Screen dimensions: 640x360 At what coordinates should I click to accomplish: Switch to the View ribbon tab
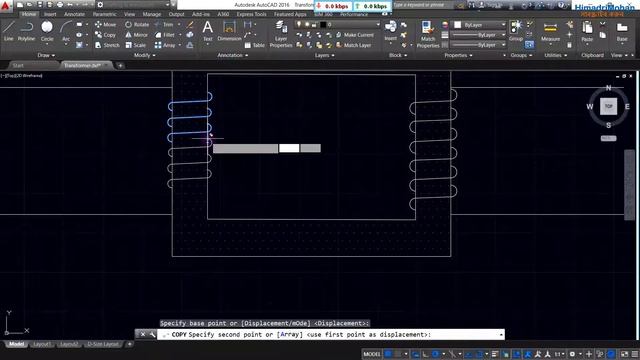coord(129,14)
